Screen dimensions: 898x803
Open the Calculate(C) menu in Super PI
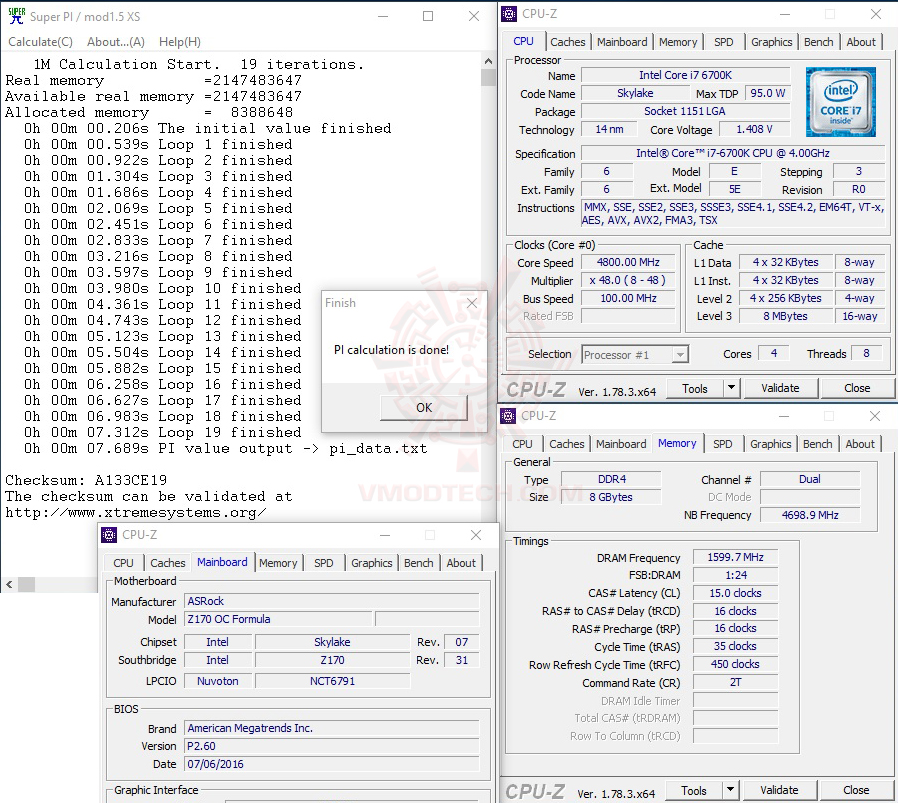point(40,42)
